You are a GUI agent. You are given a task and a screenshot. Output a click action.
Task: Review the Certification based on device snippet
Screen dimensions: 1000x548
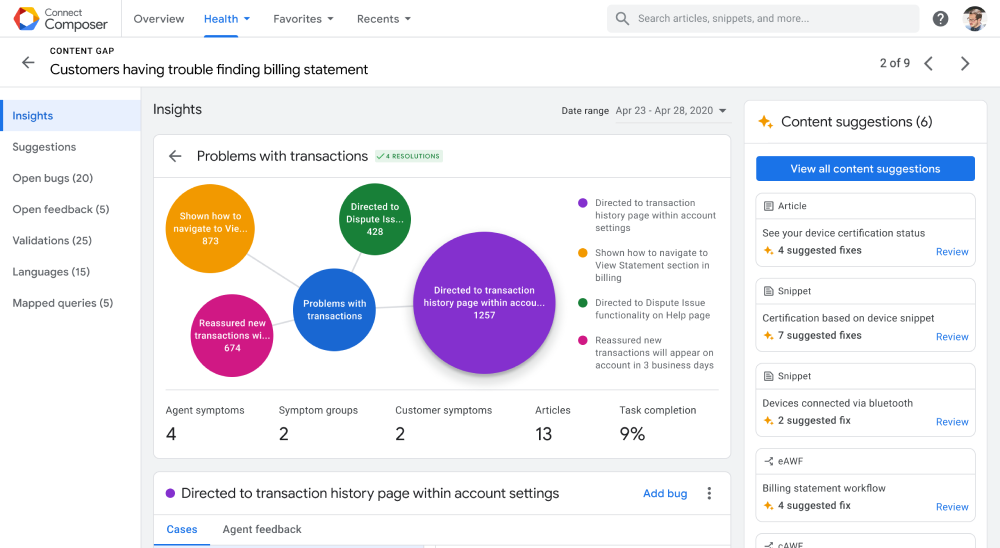(x=952, y=336)
